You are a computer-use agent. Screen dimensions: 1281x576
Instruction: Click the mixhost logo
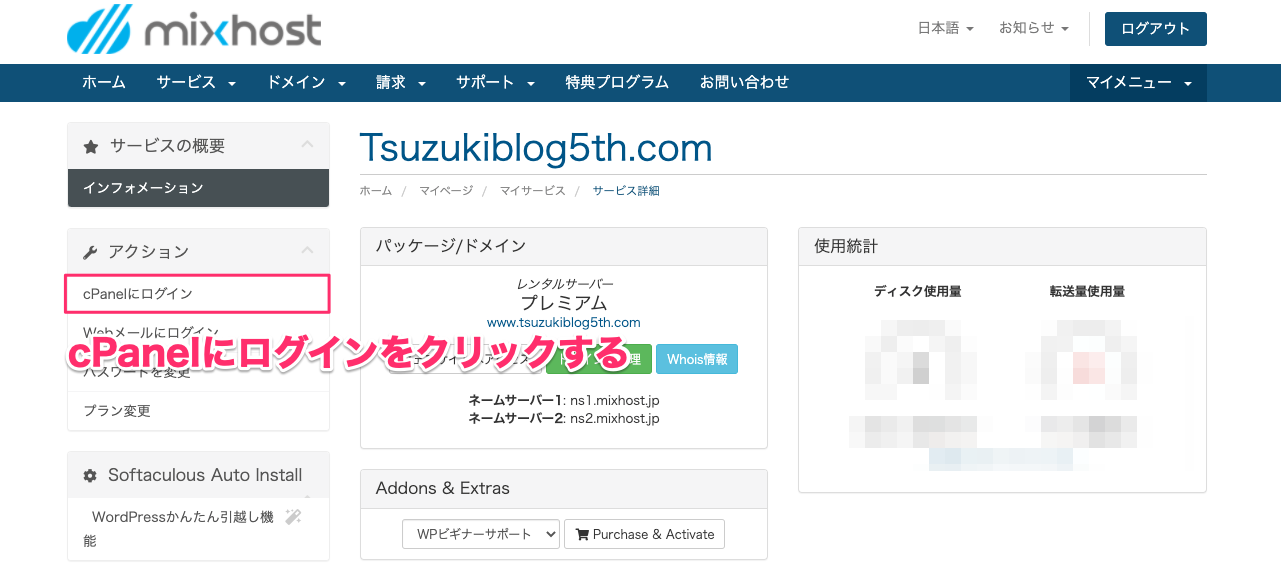(194, 28)
